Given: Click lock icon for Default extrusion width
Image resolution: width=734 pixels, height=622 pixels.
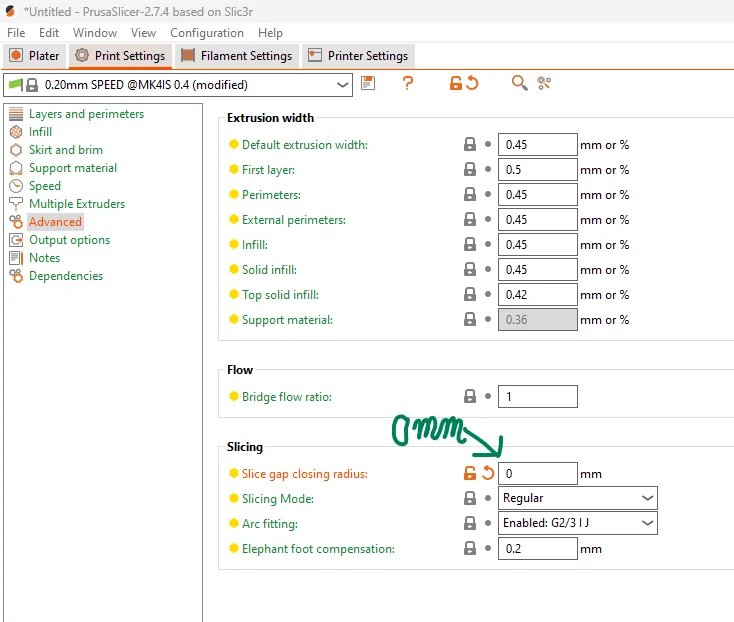Looking at the screenshot, I should [470, 145].
